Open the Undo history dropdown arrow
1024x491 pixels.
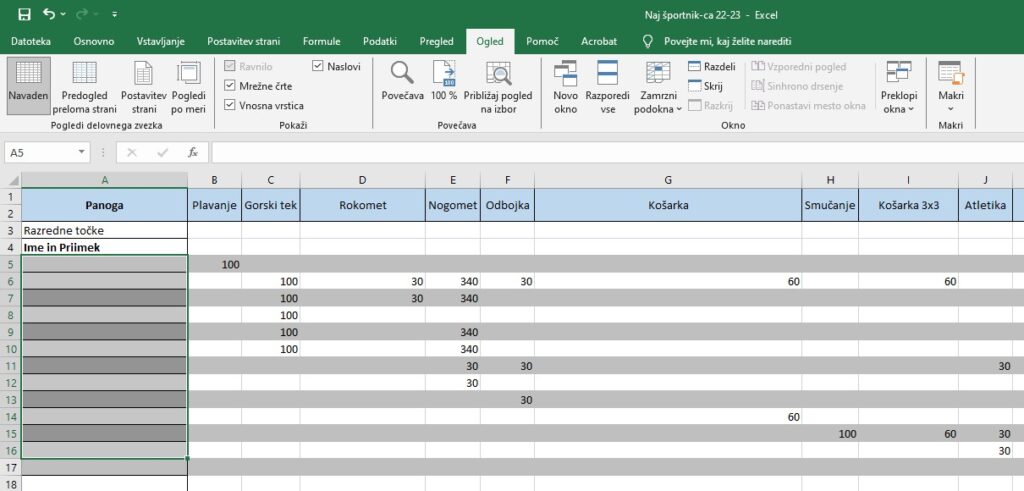(63, 14)
